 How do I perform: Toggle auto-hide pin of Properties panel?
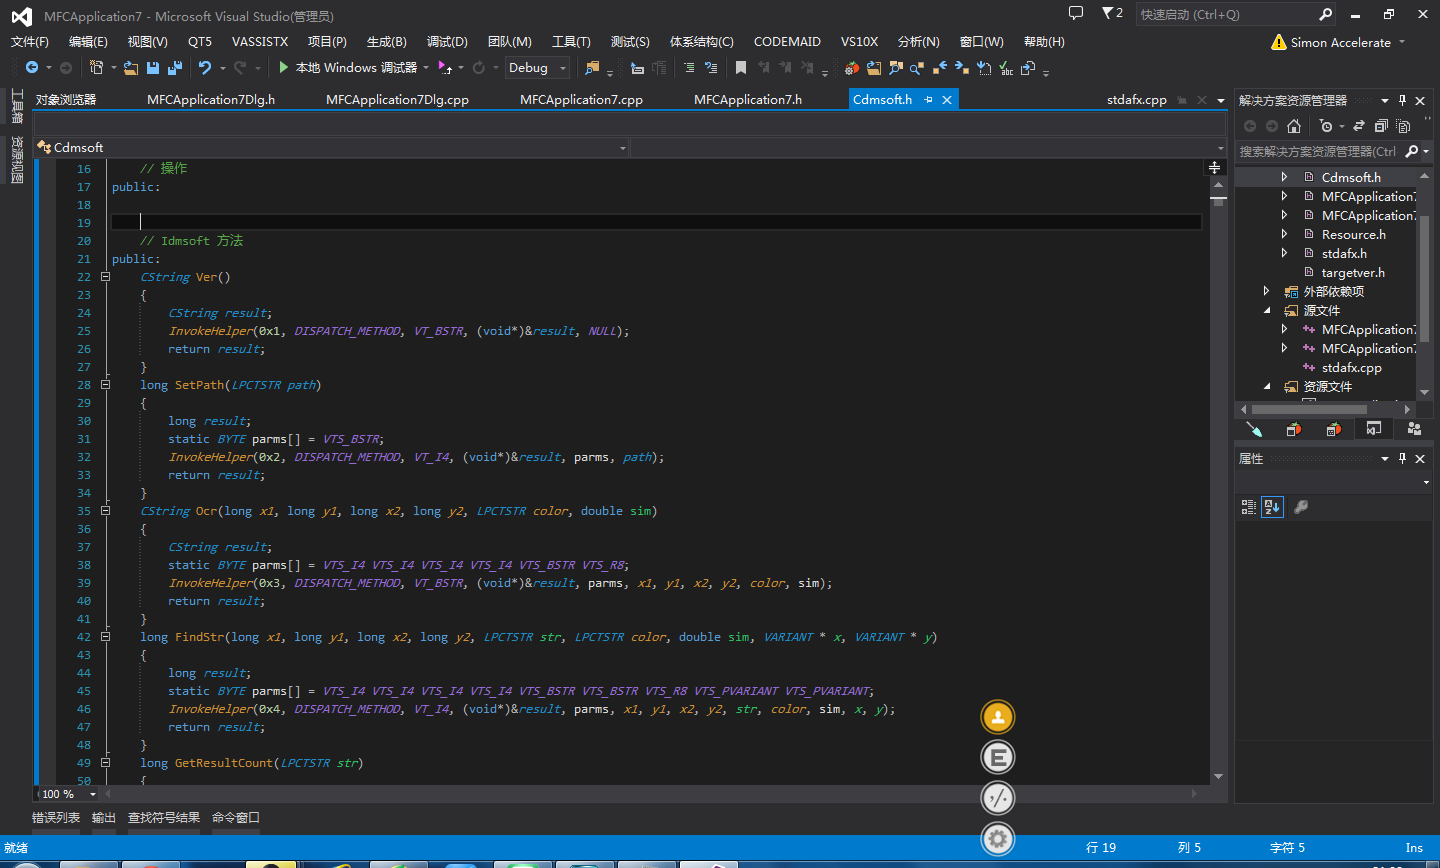tap(1402, 458)
